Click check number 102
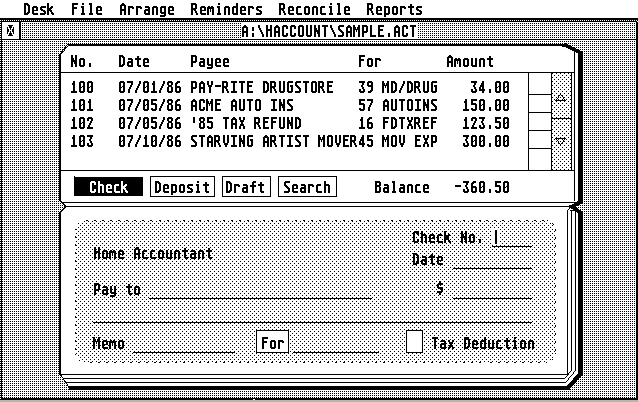This screenshot has height=402, width=638. coord(82,123)
